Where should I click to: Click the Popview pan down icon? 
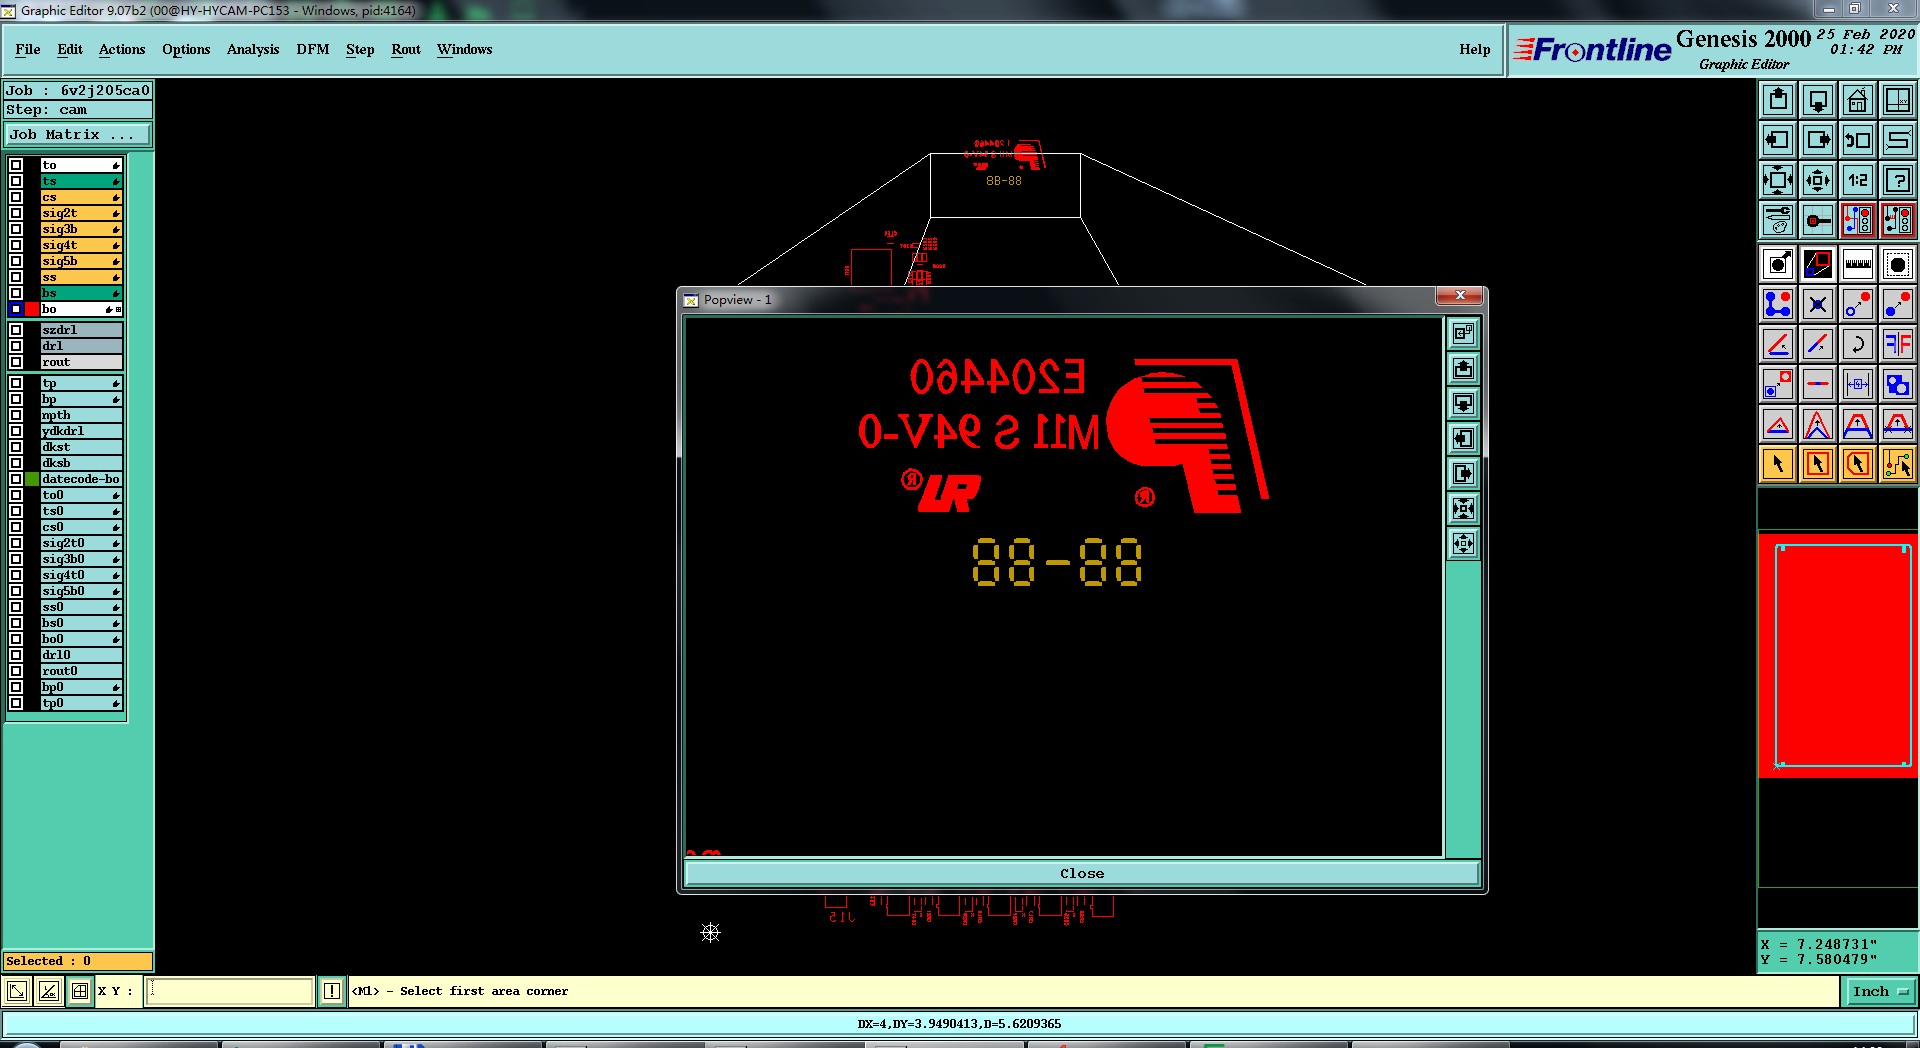[x=1463, y=404]
